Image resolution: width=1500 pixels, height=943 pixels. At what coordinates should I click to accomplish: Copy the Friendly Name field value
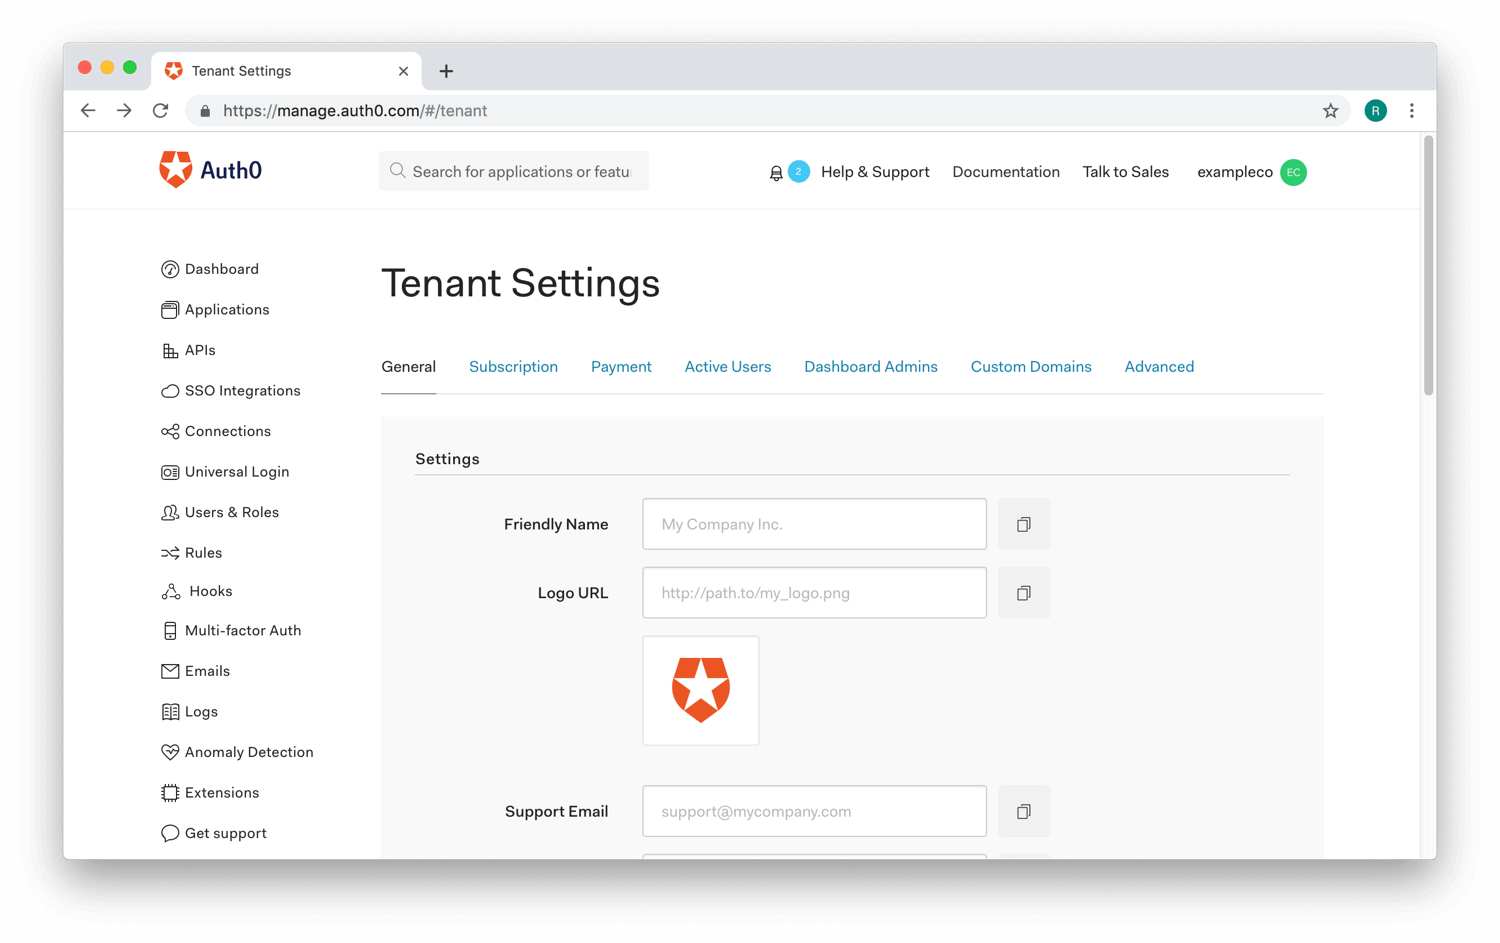click(x=1023, y=523)
